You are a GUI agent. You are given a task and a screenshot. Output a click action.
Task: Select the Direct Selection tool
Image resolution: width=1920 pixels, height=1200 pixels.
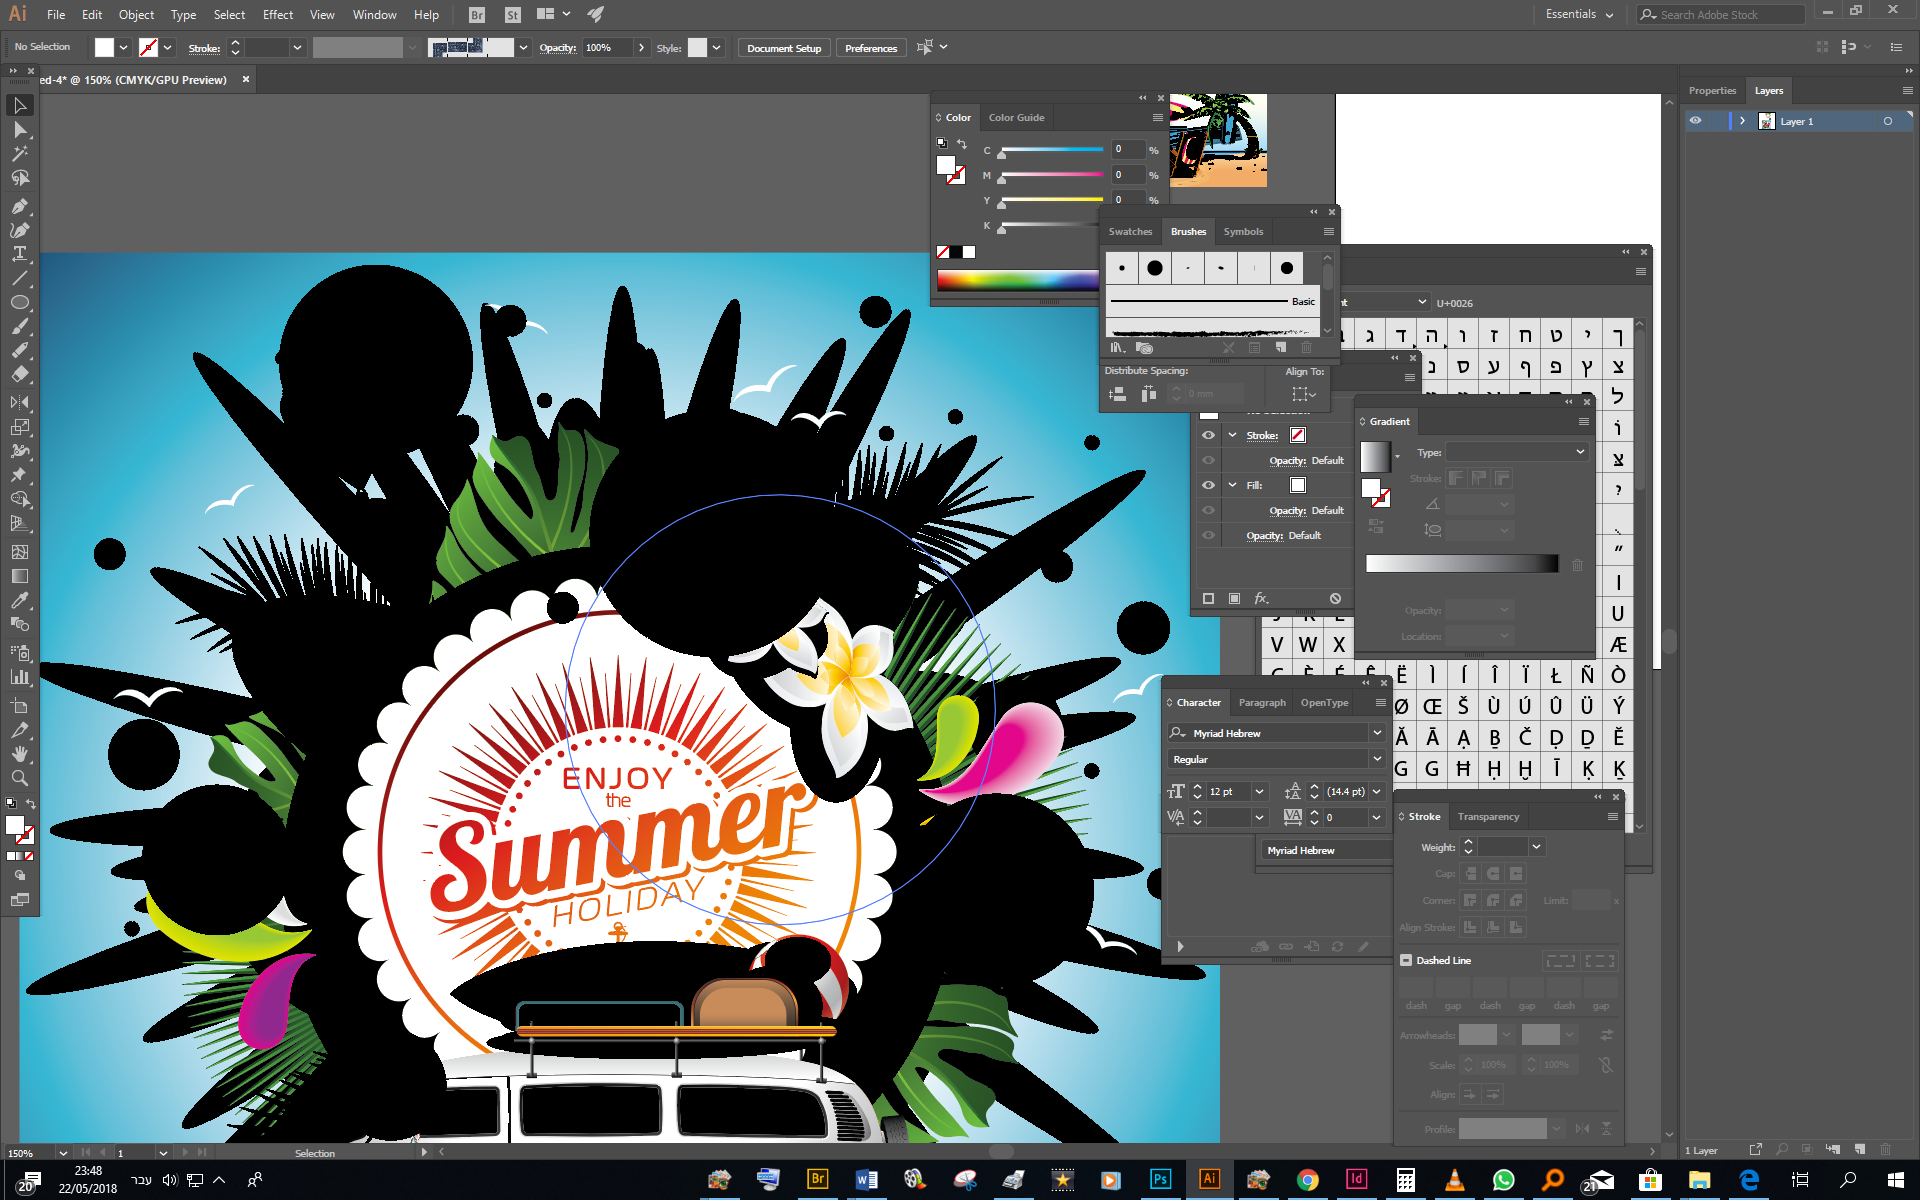pyautogui.click(x=19, y=130)
